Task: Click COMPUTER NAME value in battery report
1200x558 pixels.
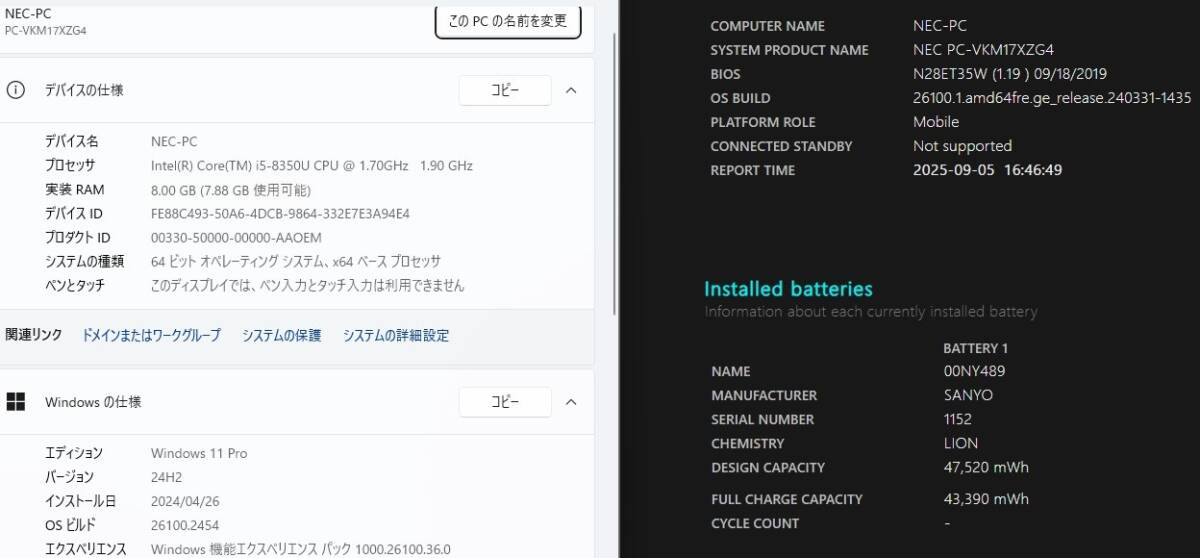Action: click(940, 26)
